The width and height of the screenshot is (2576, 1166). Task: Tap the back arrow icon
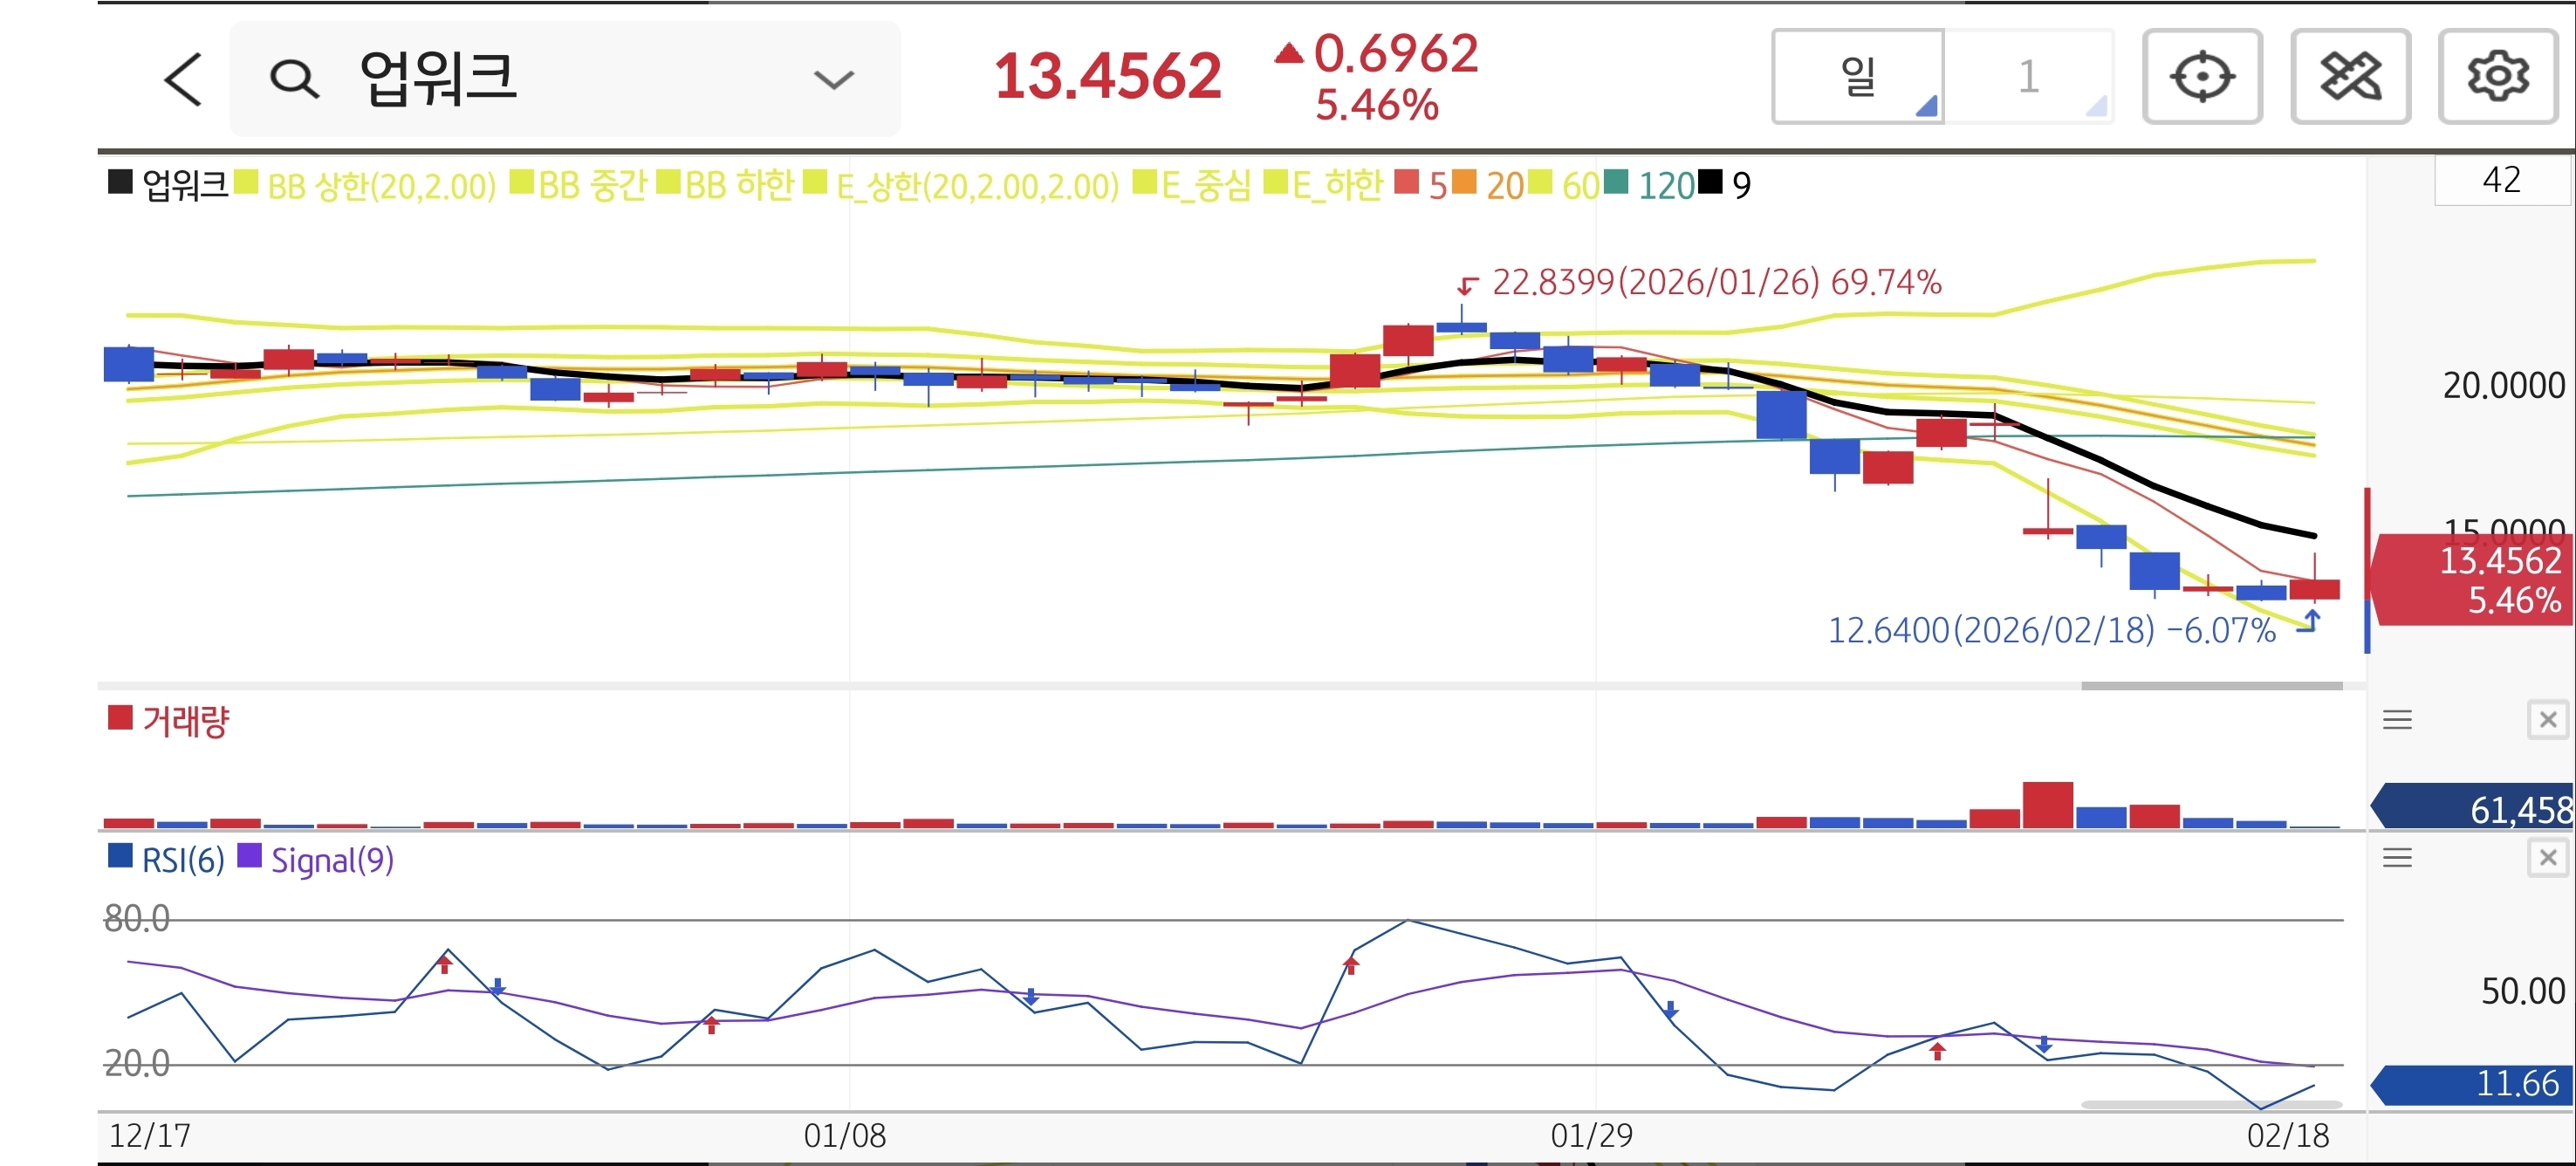pos(183,79)
